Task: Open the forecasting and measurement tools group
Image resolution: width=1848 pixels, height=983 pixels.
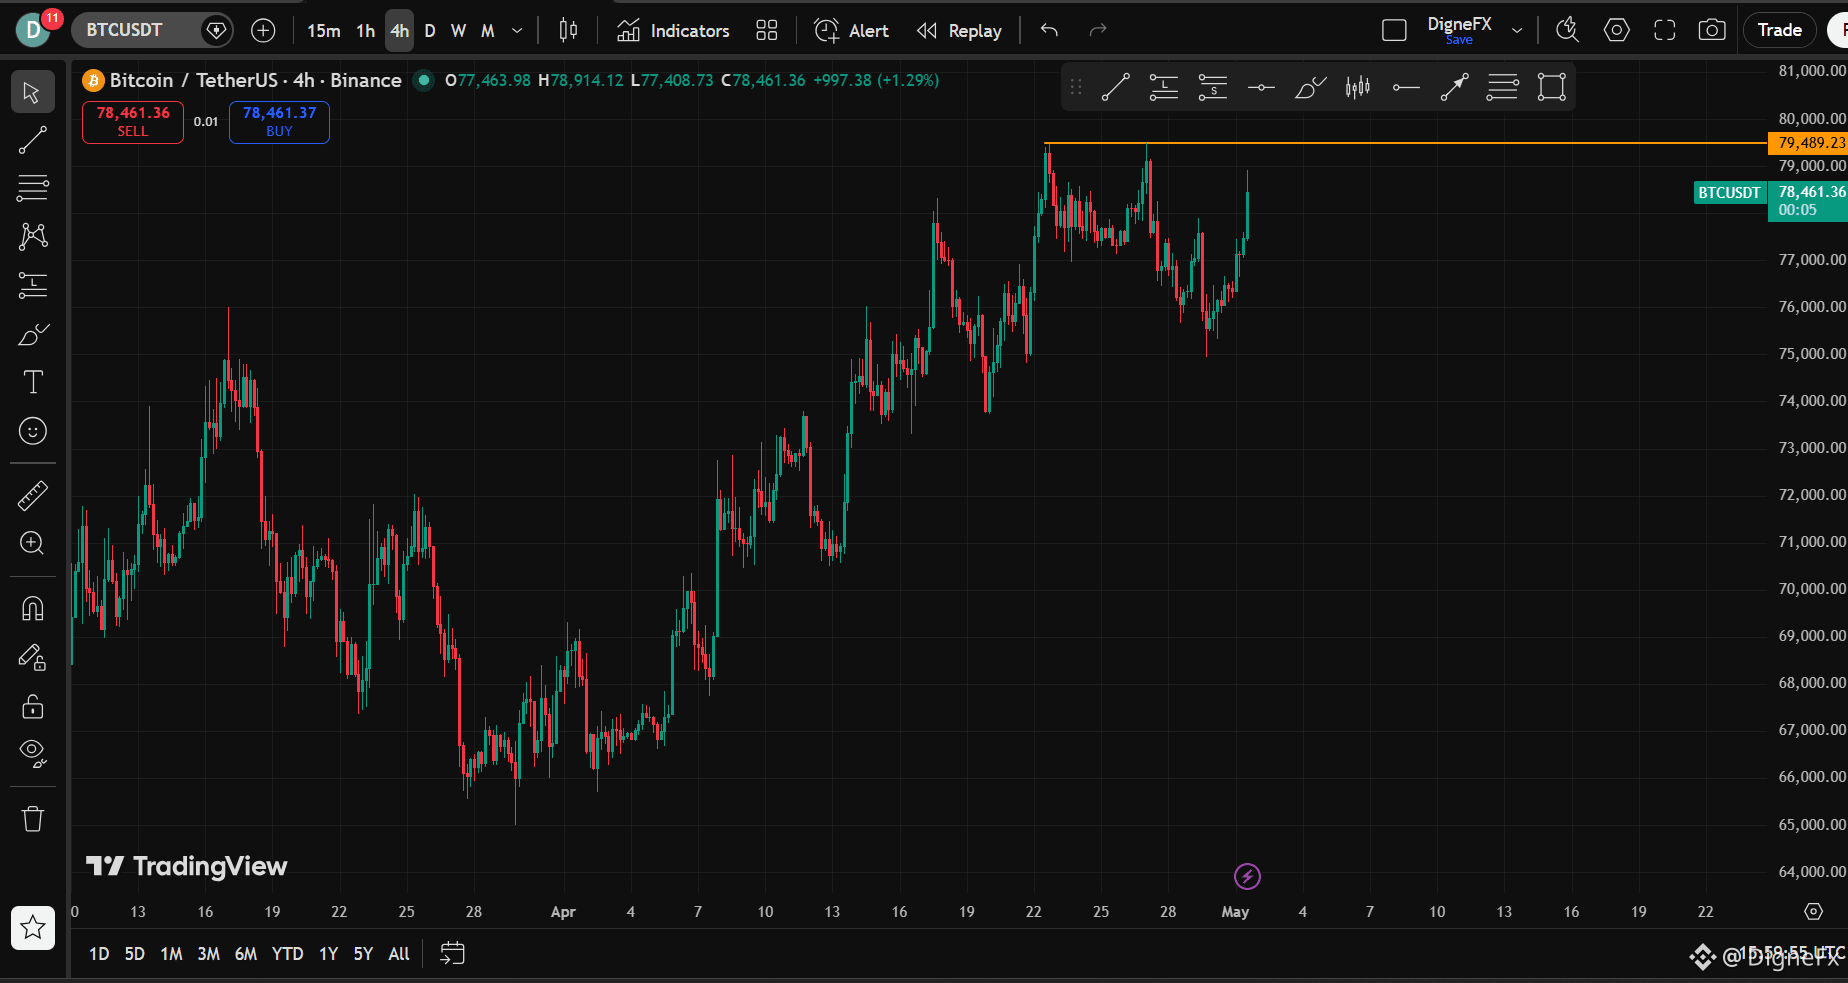Action: pos(32,286)
